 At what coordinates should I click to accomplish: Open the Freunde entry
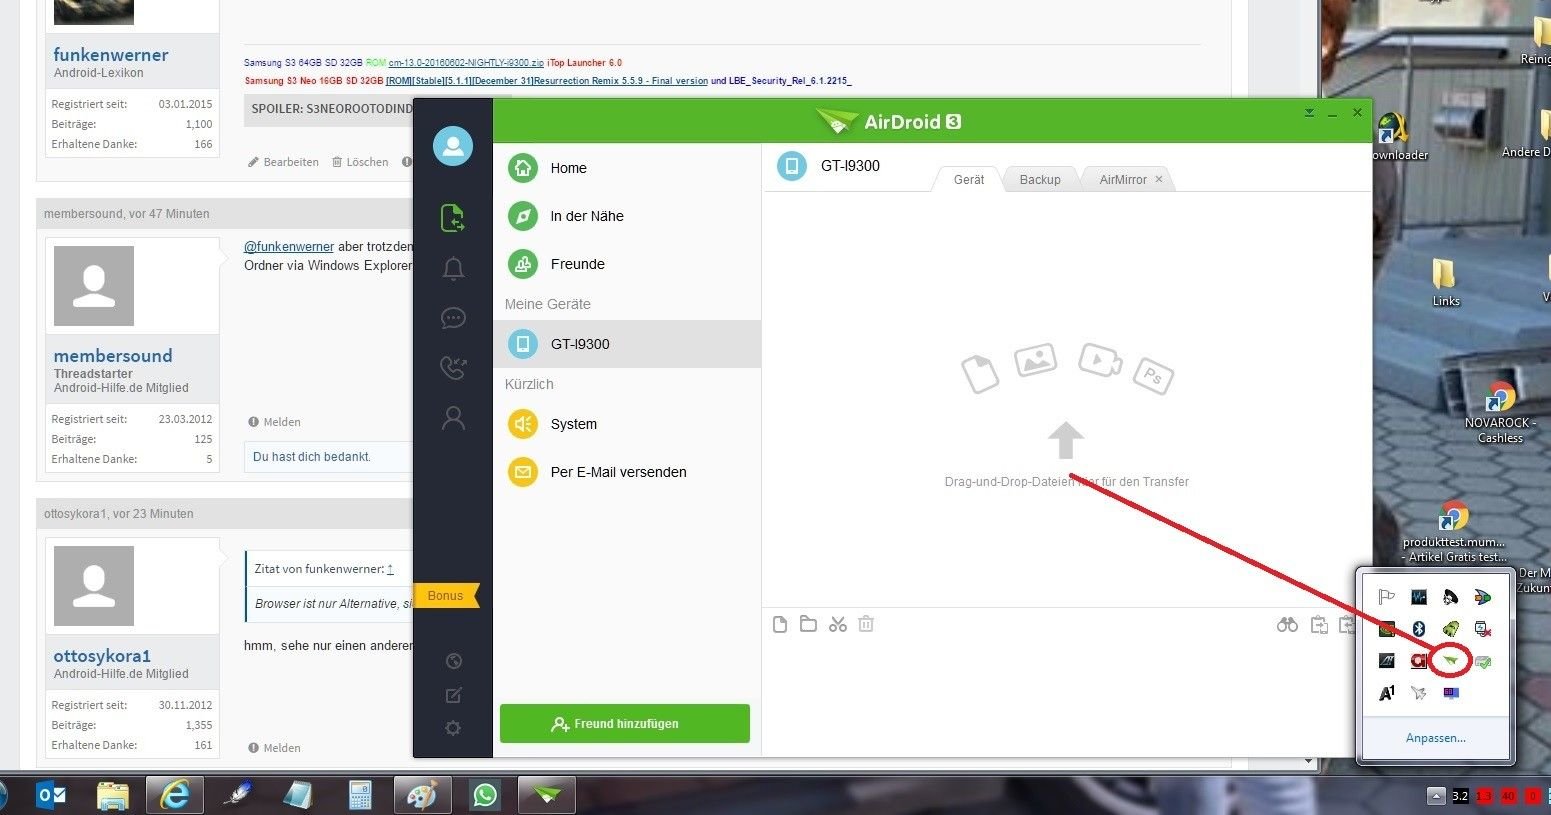click(x=627, y=264)
